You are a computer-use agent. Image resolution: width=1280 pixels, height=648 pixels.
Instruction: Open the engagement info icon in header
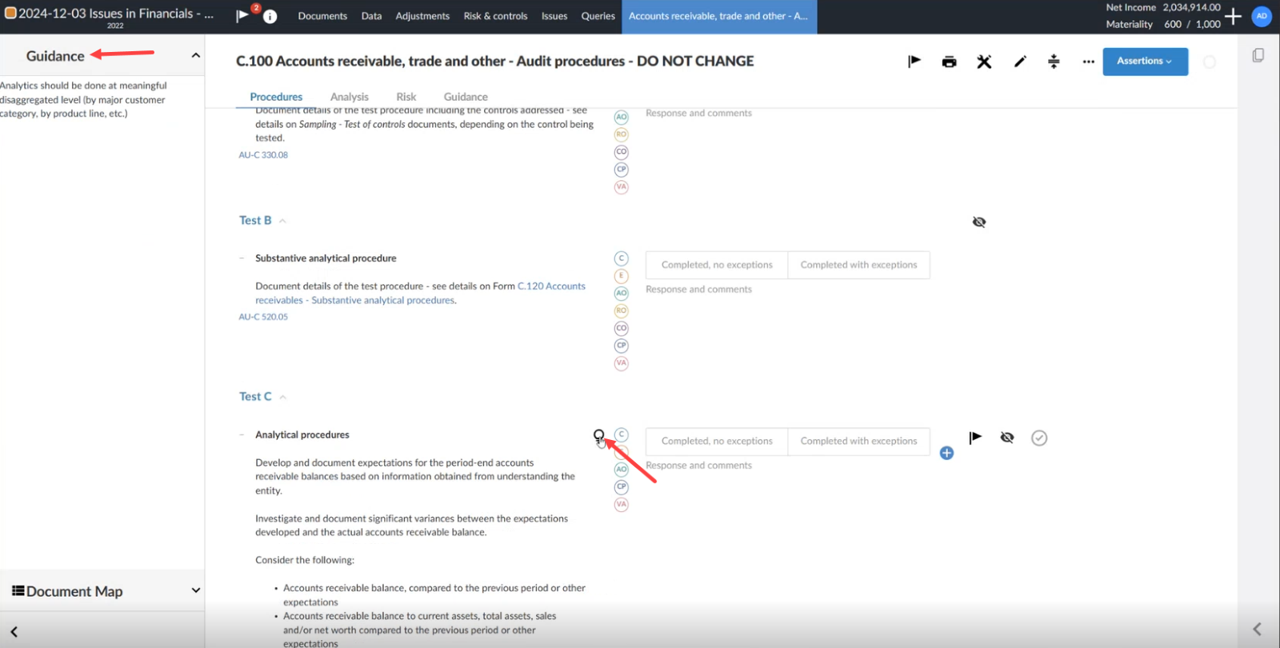tap(270, 17)
